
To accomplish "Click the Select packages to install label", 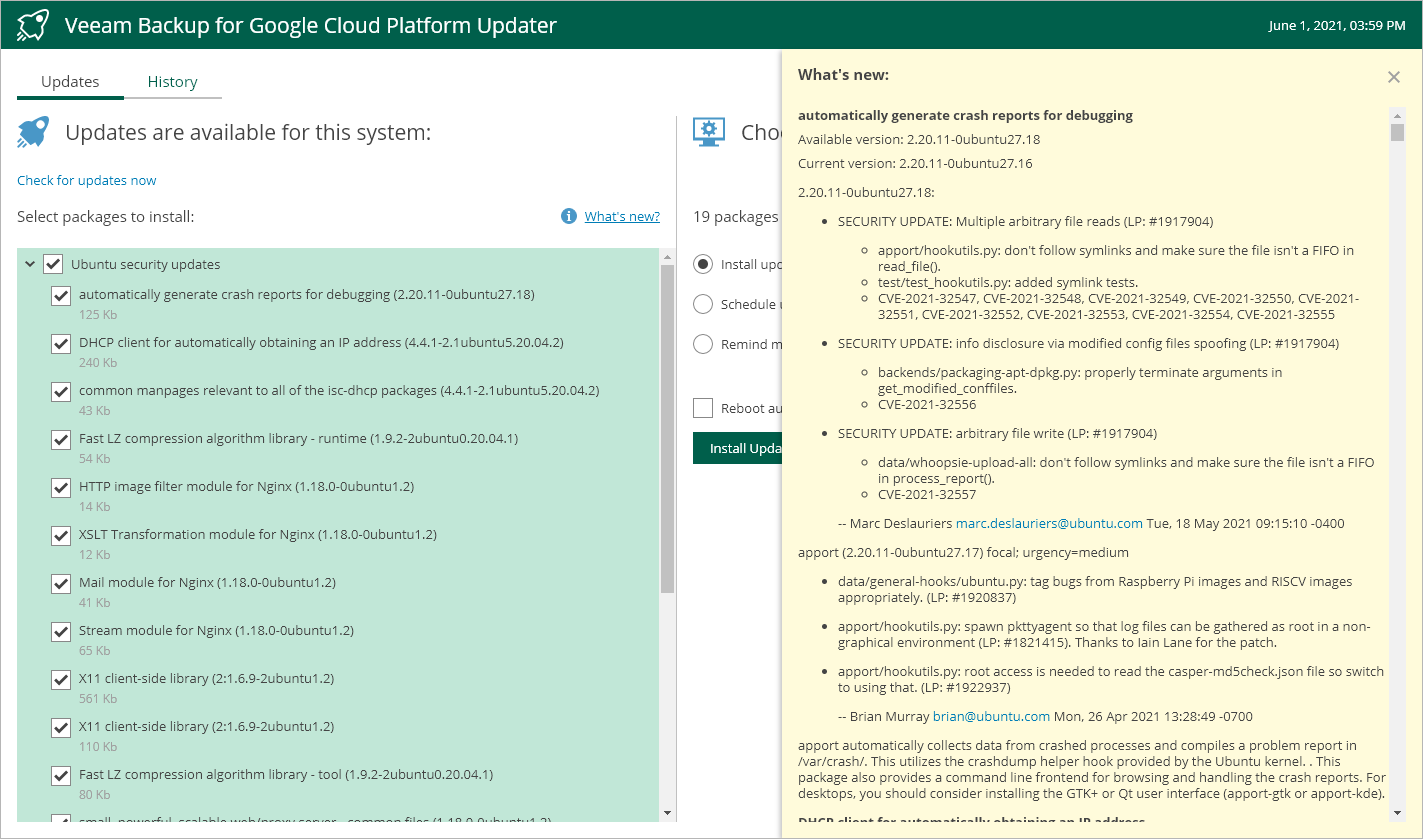I will (x=106, y=216).
